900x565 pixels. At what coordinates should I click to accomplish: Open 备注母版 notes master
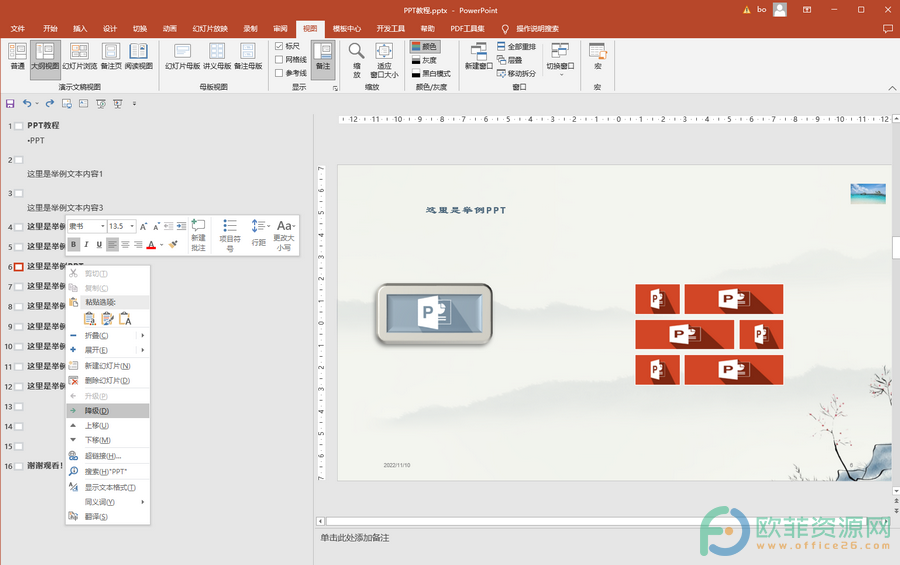pyautogui.click(x=248, y=56)
